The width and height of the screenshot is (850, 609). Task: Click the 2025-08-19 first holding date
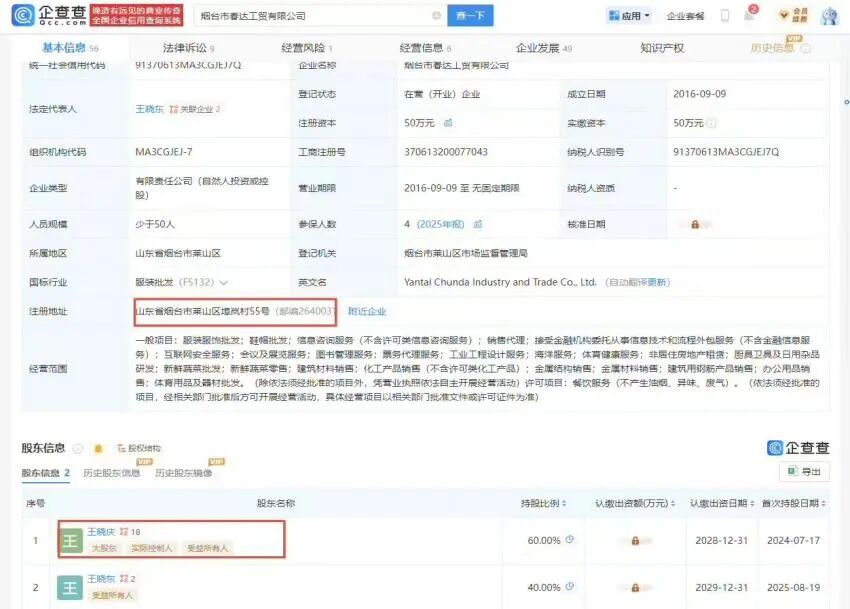point(794,587)
